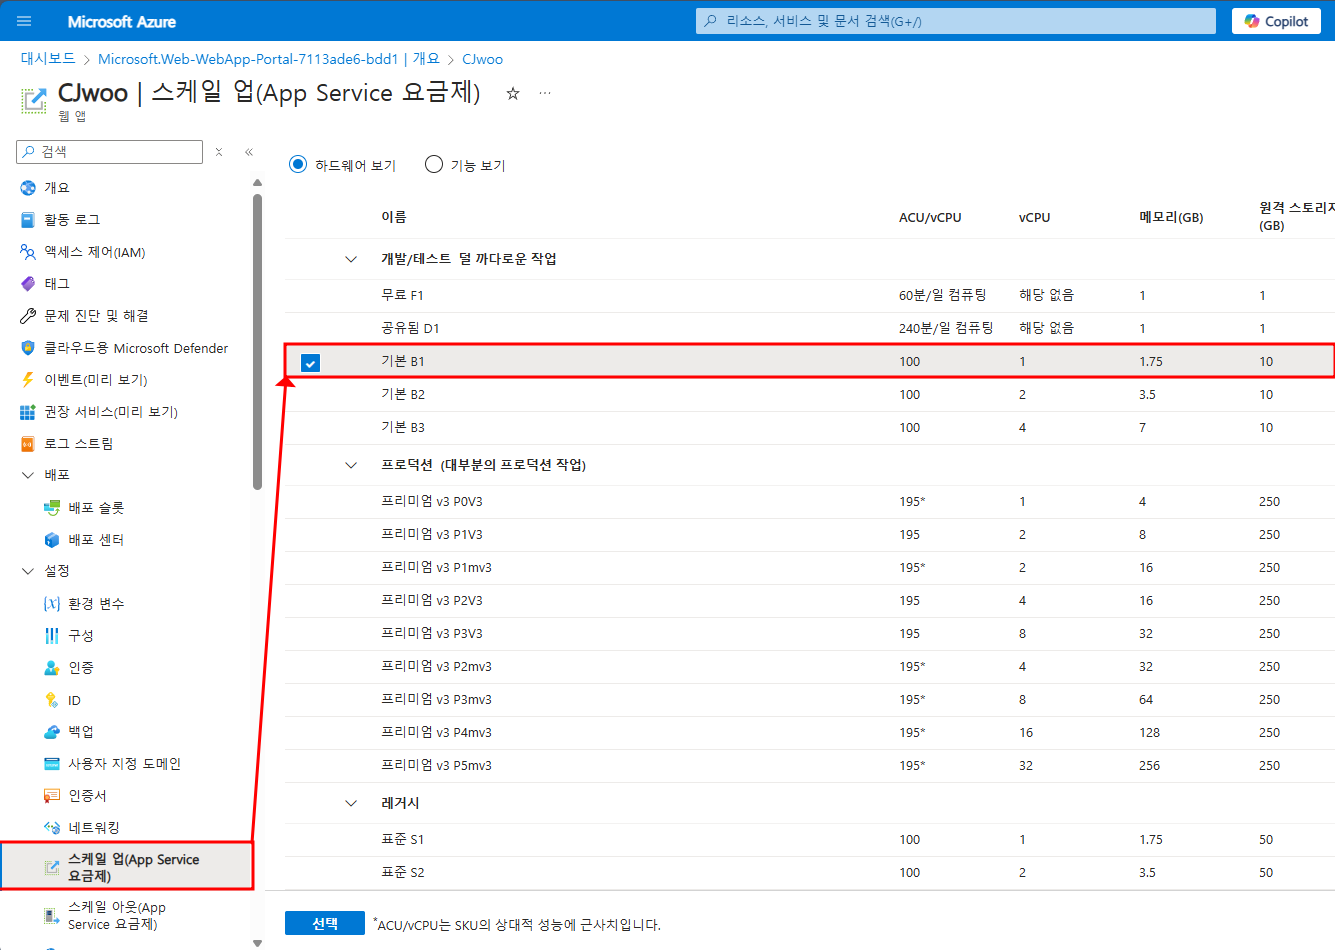
Task: Open 클라우드용 Microsoft Defender shield icon
Action: pos(28,348)
